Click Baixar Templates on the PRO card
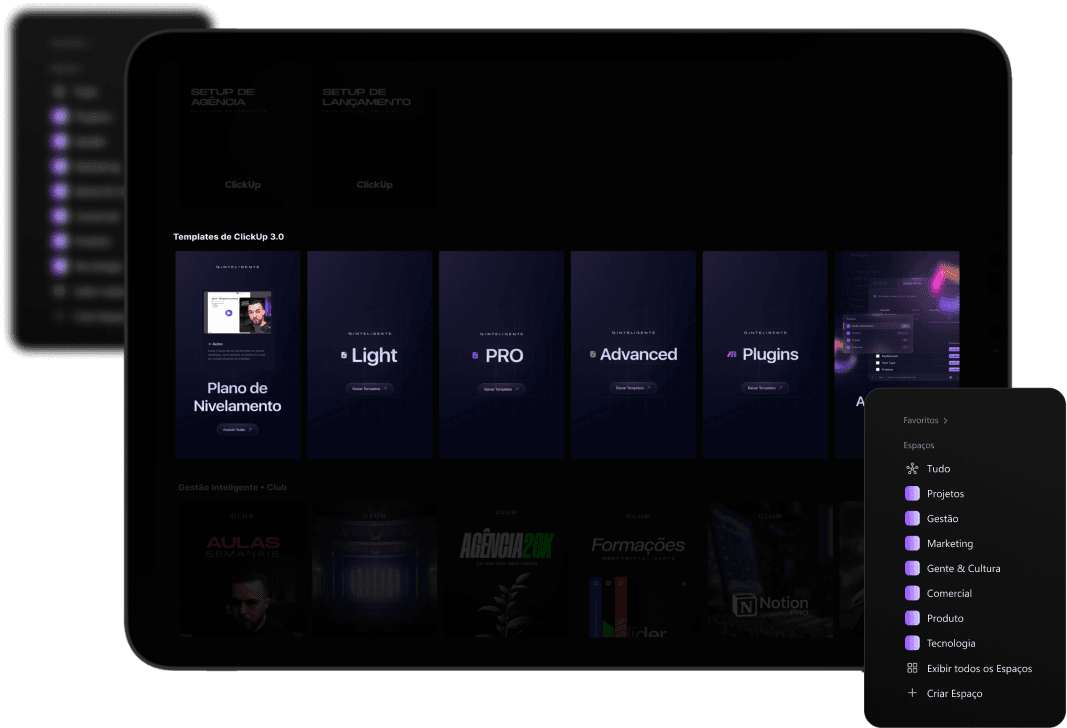 pyautogui.click(x=502, y=389)
